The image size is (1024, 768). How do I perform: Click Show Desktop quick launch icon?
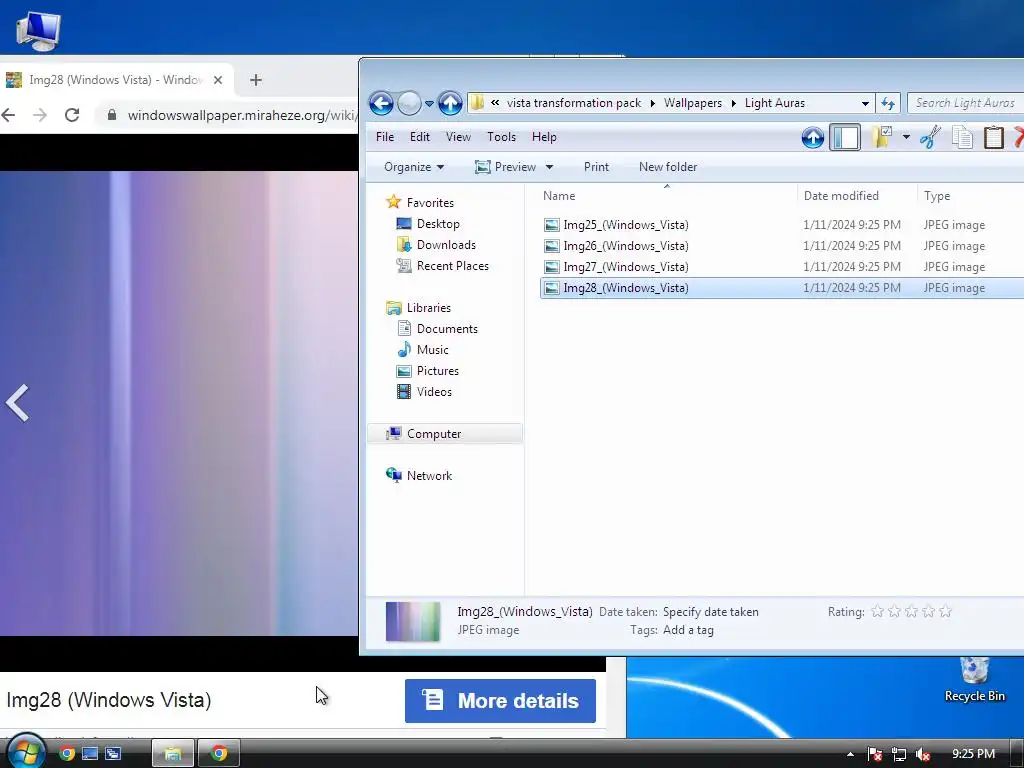pyautogui.click(x=89, y=754)
